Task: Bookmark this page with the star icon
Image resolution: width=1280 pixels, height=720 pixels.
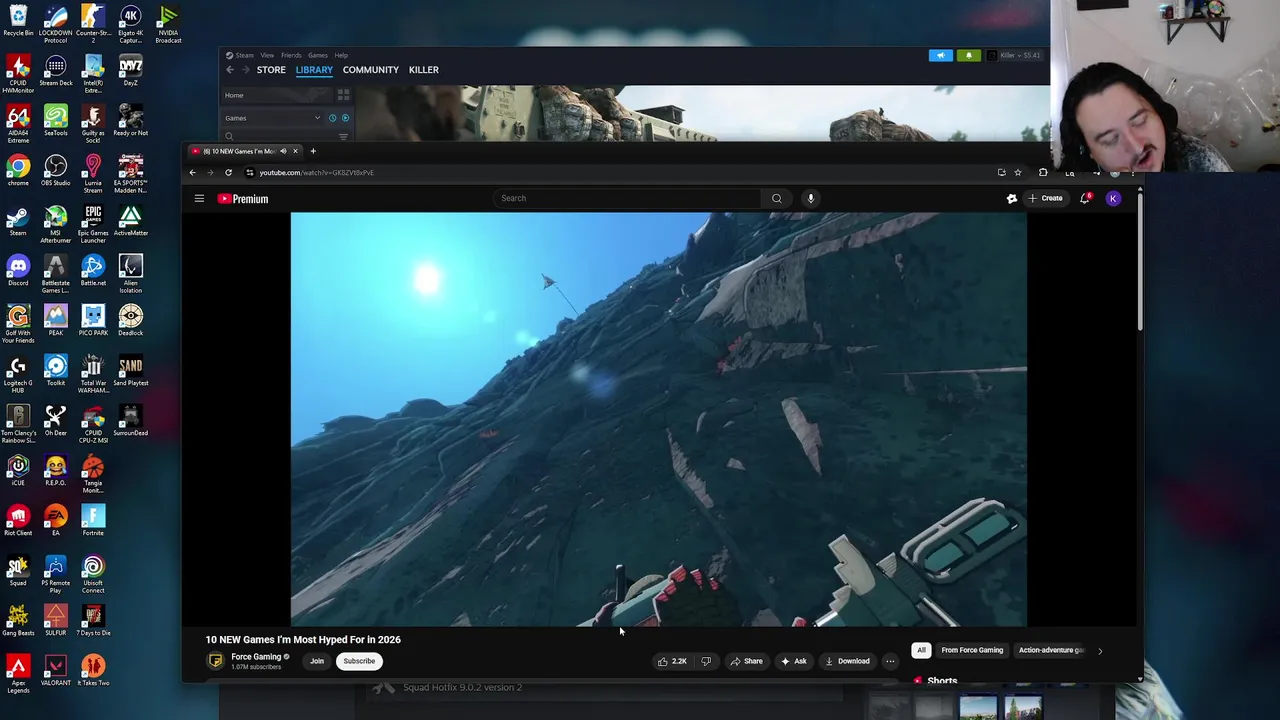Action: pos(1018,172)
